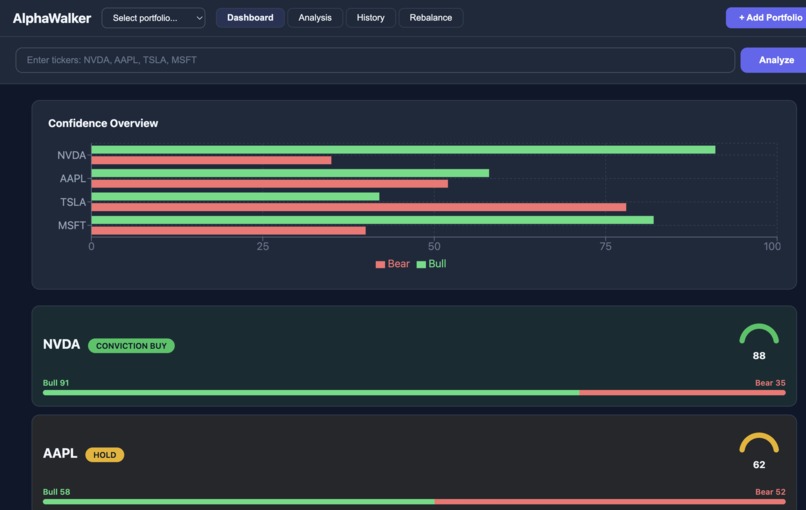Viewport: 806px width, 510px height.
Task: Click the Confidence Overview heading
Action: coord(103,123)
